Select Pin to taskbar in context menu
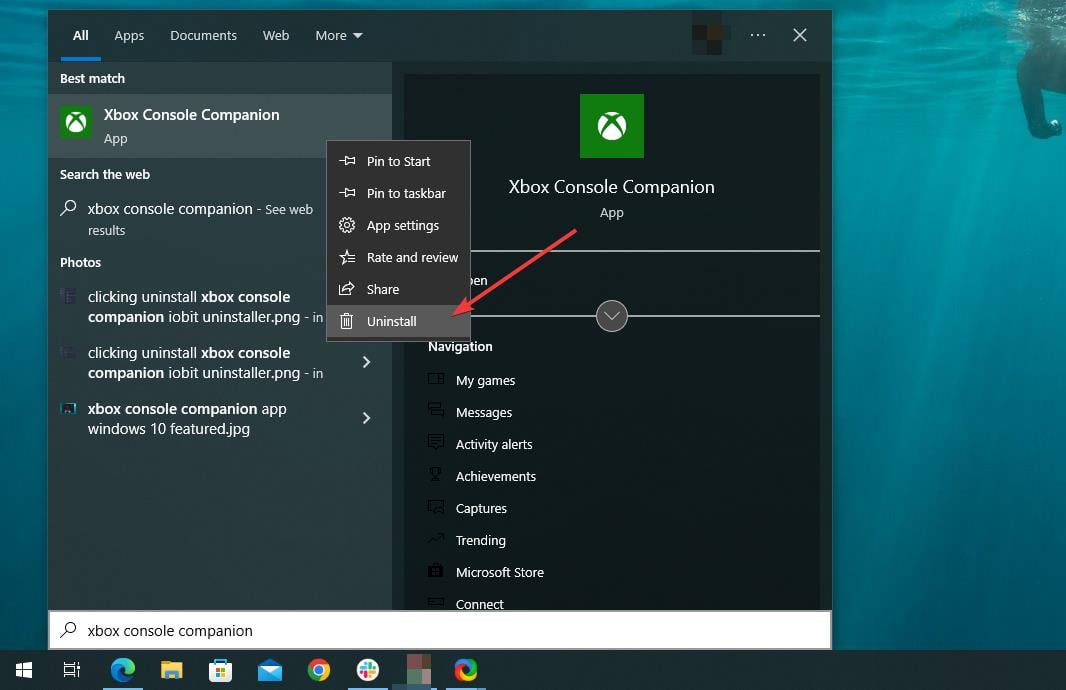Viewport: 1066px width, 690px height. 398,193
